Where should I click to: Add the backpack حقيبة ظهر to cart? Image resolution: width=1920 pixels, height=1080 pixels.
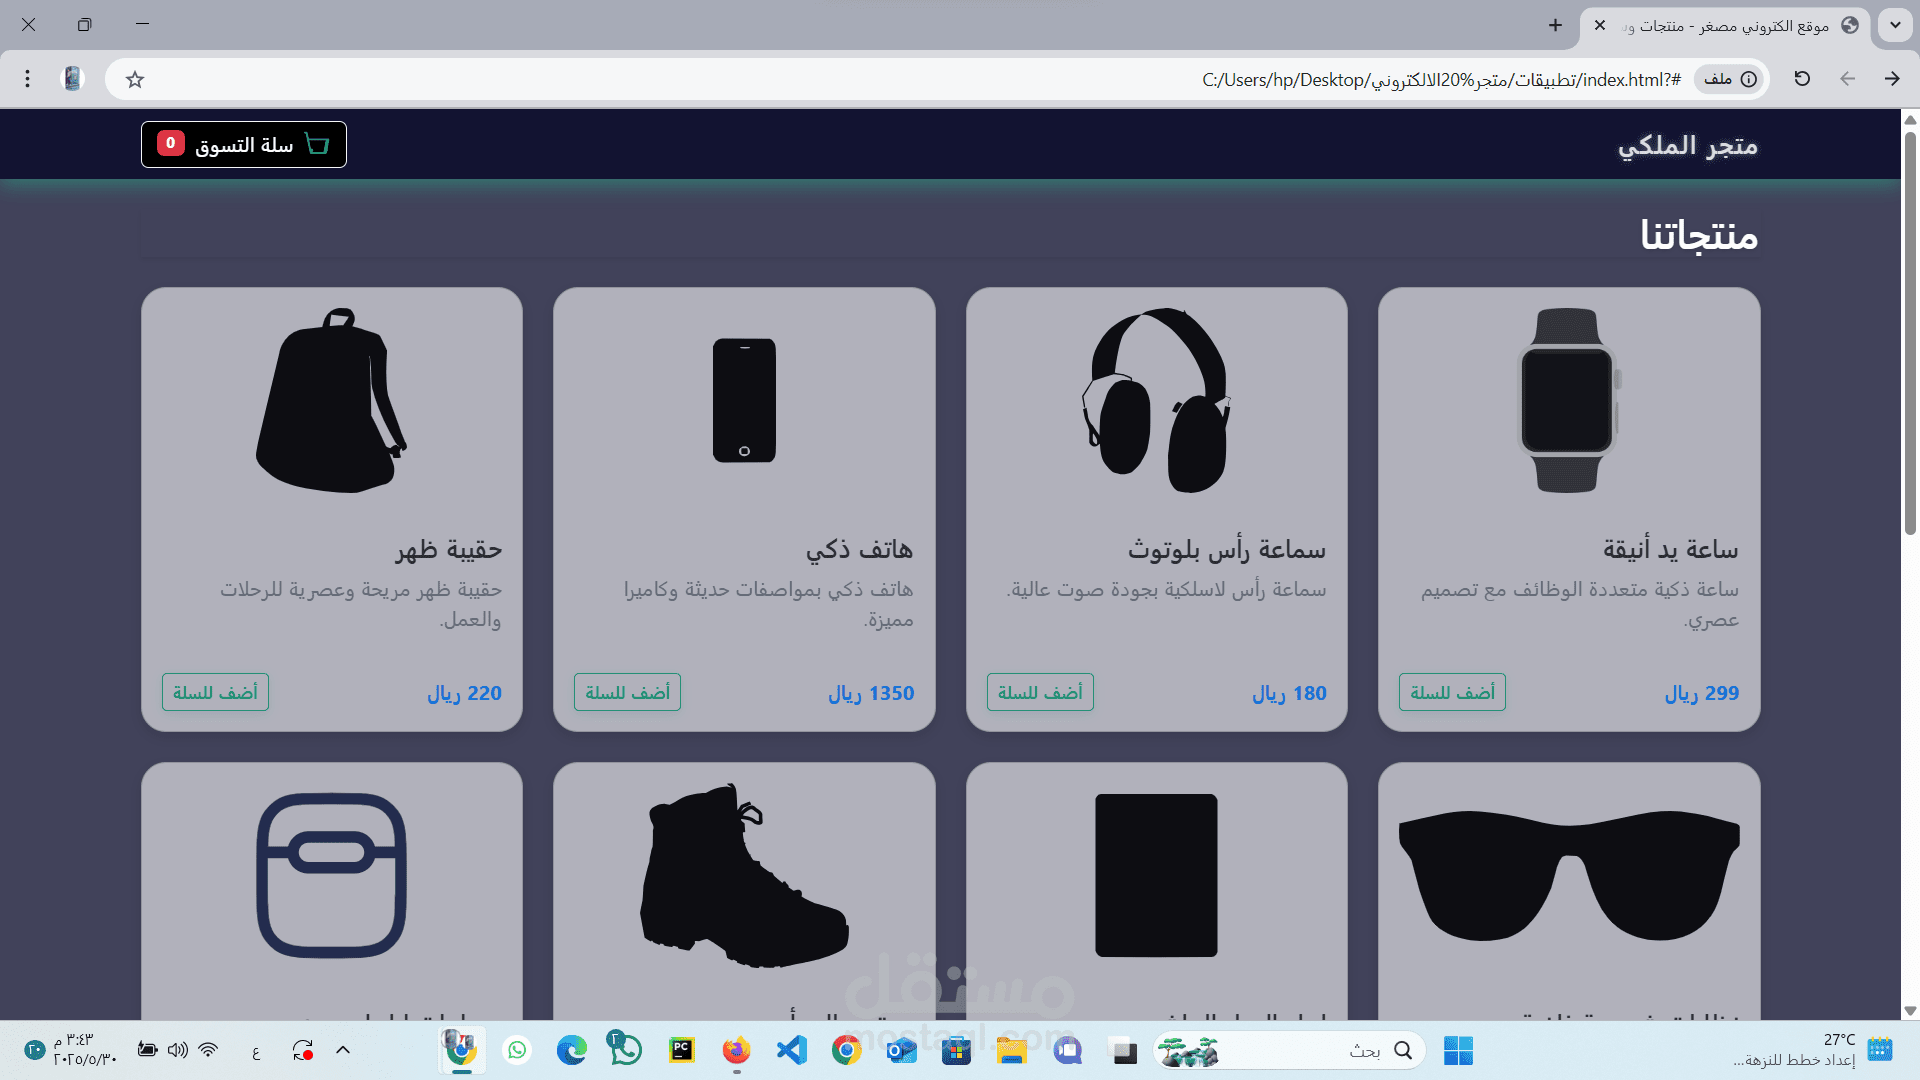[215, 692]
